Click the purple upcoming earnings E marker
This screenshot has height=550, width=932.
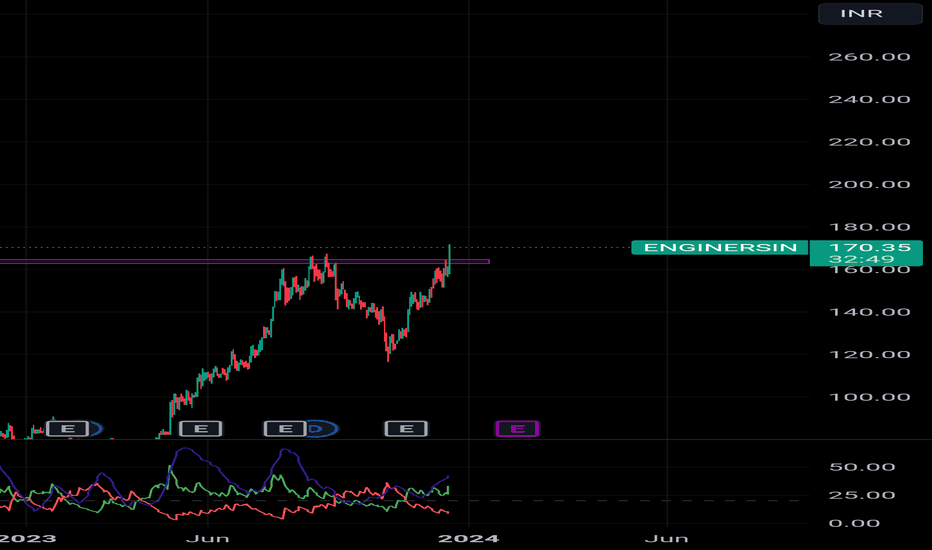[517, 429]
